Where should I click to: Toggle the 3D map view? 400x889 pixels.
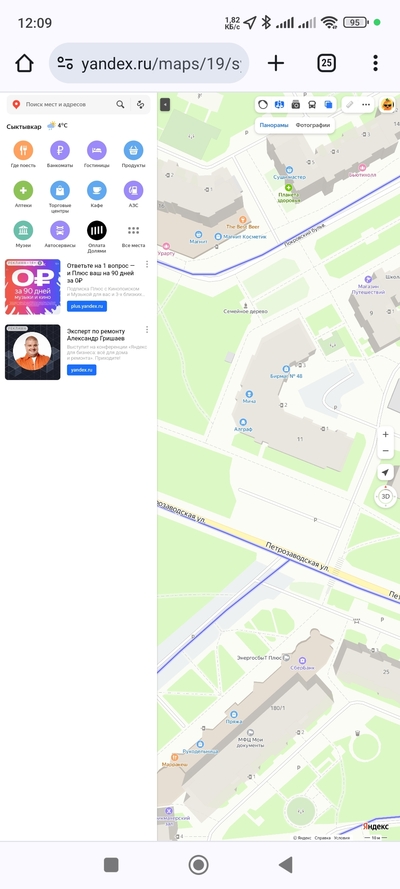tap(386, 496)
